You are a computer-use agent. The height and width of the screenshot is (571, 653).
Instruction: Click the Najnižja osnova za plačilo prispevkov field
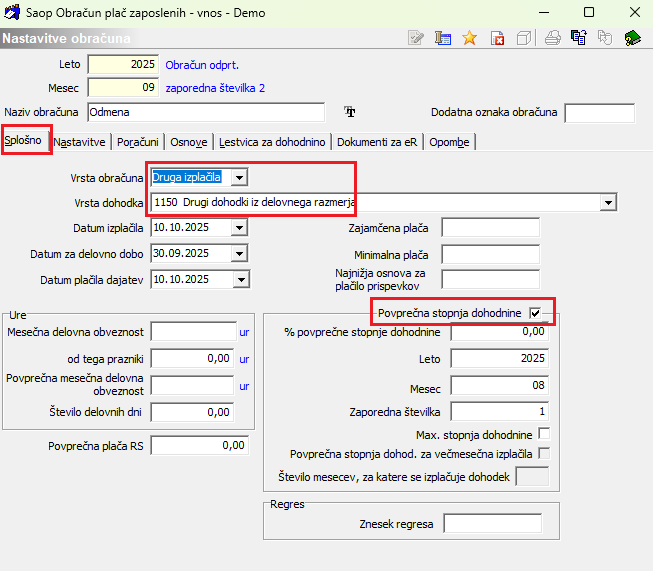coord(491,279)
